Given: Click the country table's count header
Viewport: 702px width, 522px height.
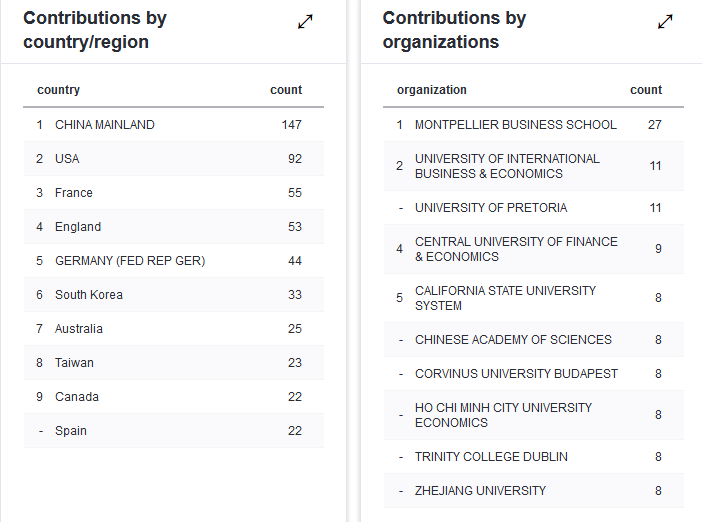Looking at the screenshot, I should pos(286,90).
